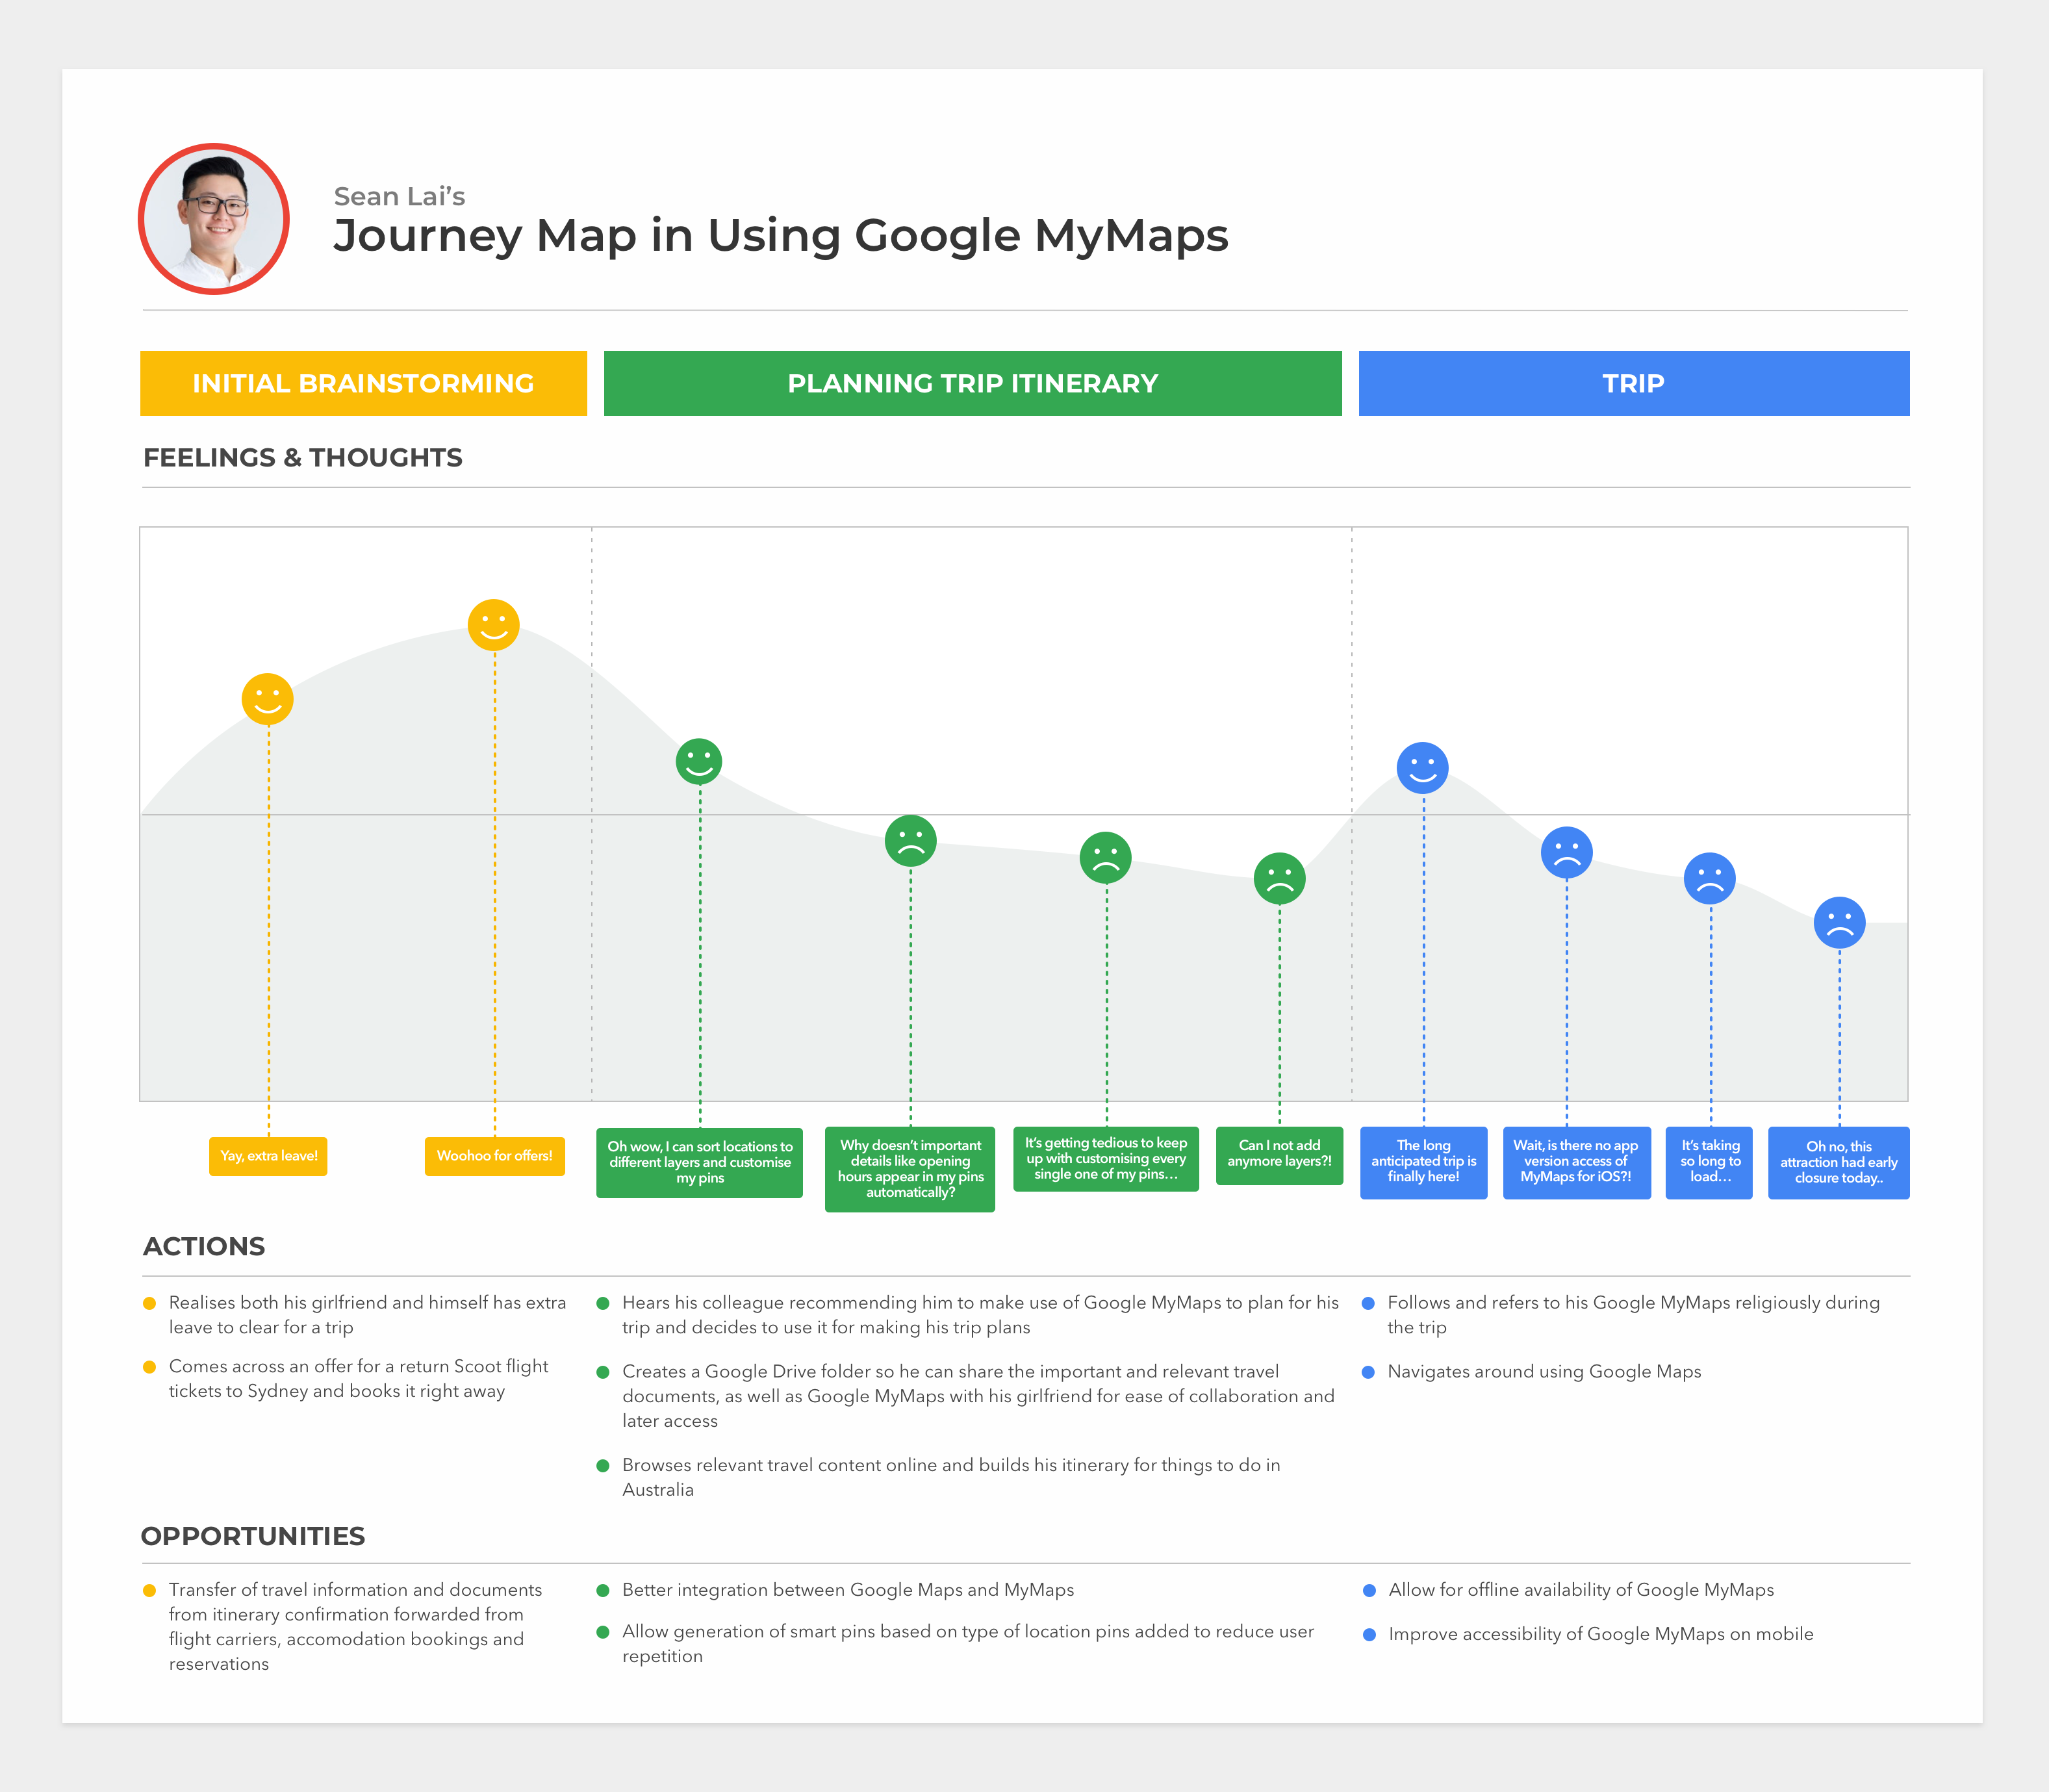Click the blue sad face above 'no app version' note
Viewport: 2049px width, 1792px height.
[1567, 853]
